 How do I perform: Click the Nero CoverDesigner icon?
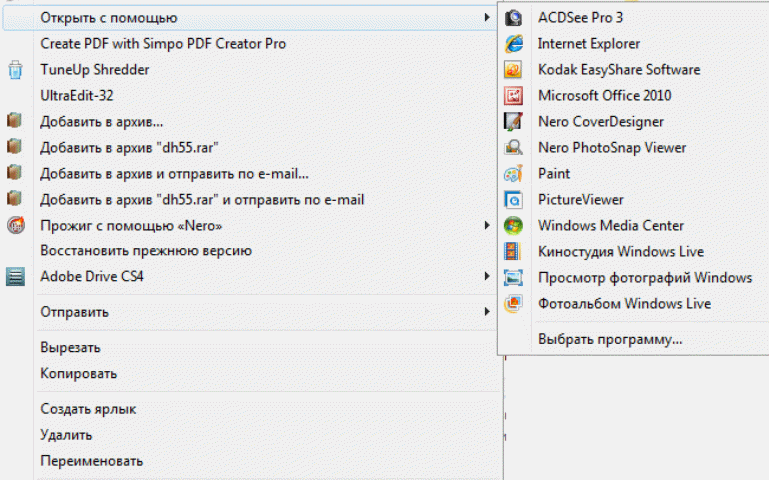point(513,122)
